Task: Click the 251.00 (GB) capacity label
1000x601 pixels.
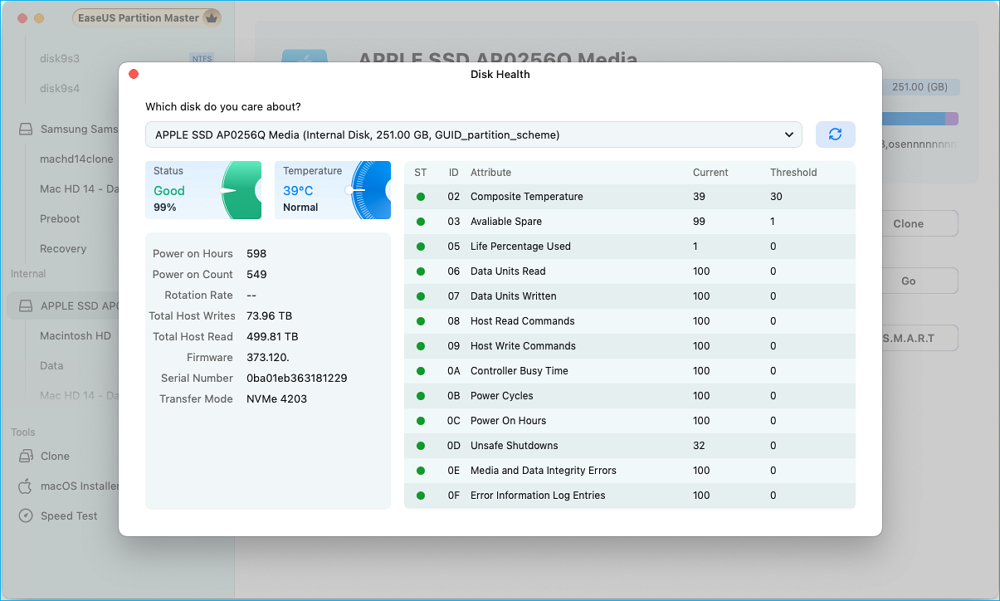Action: tap(920, 87)
